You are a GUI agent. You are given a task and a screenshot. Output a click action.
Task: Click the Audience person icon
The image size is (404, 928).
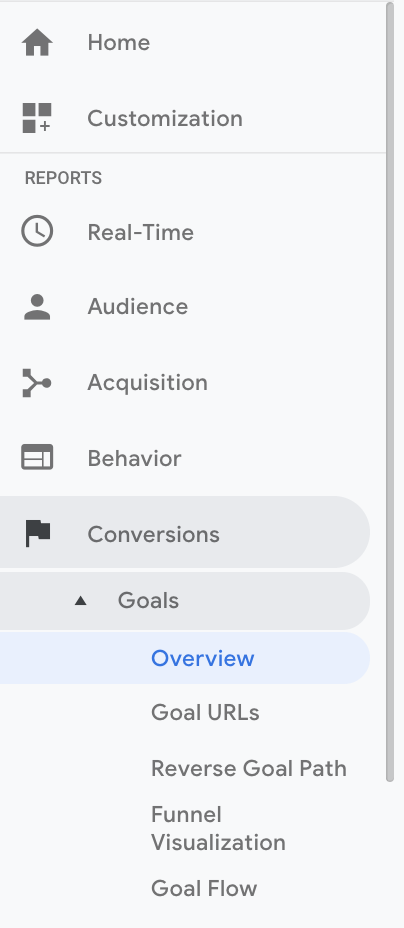(x=37, y=307)
